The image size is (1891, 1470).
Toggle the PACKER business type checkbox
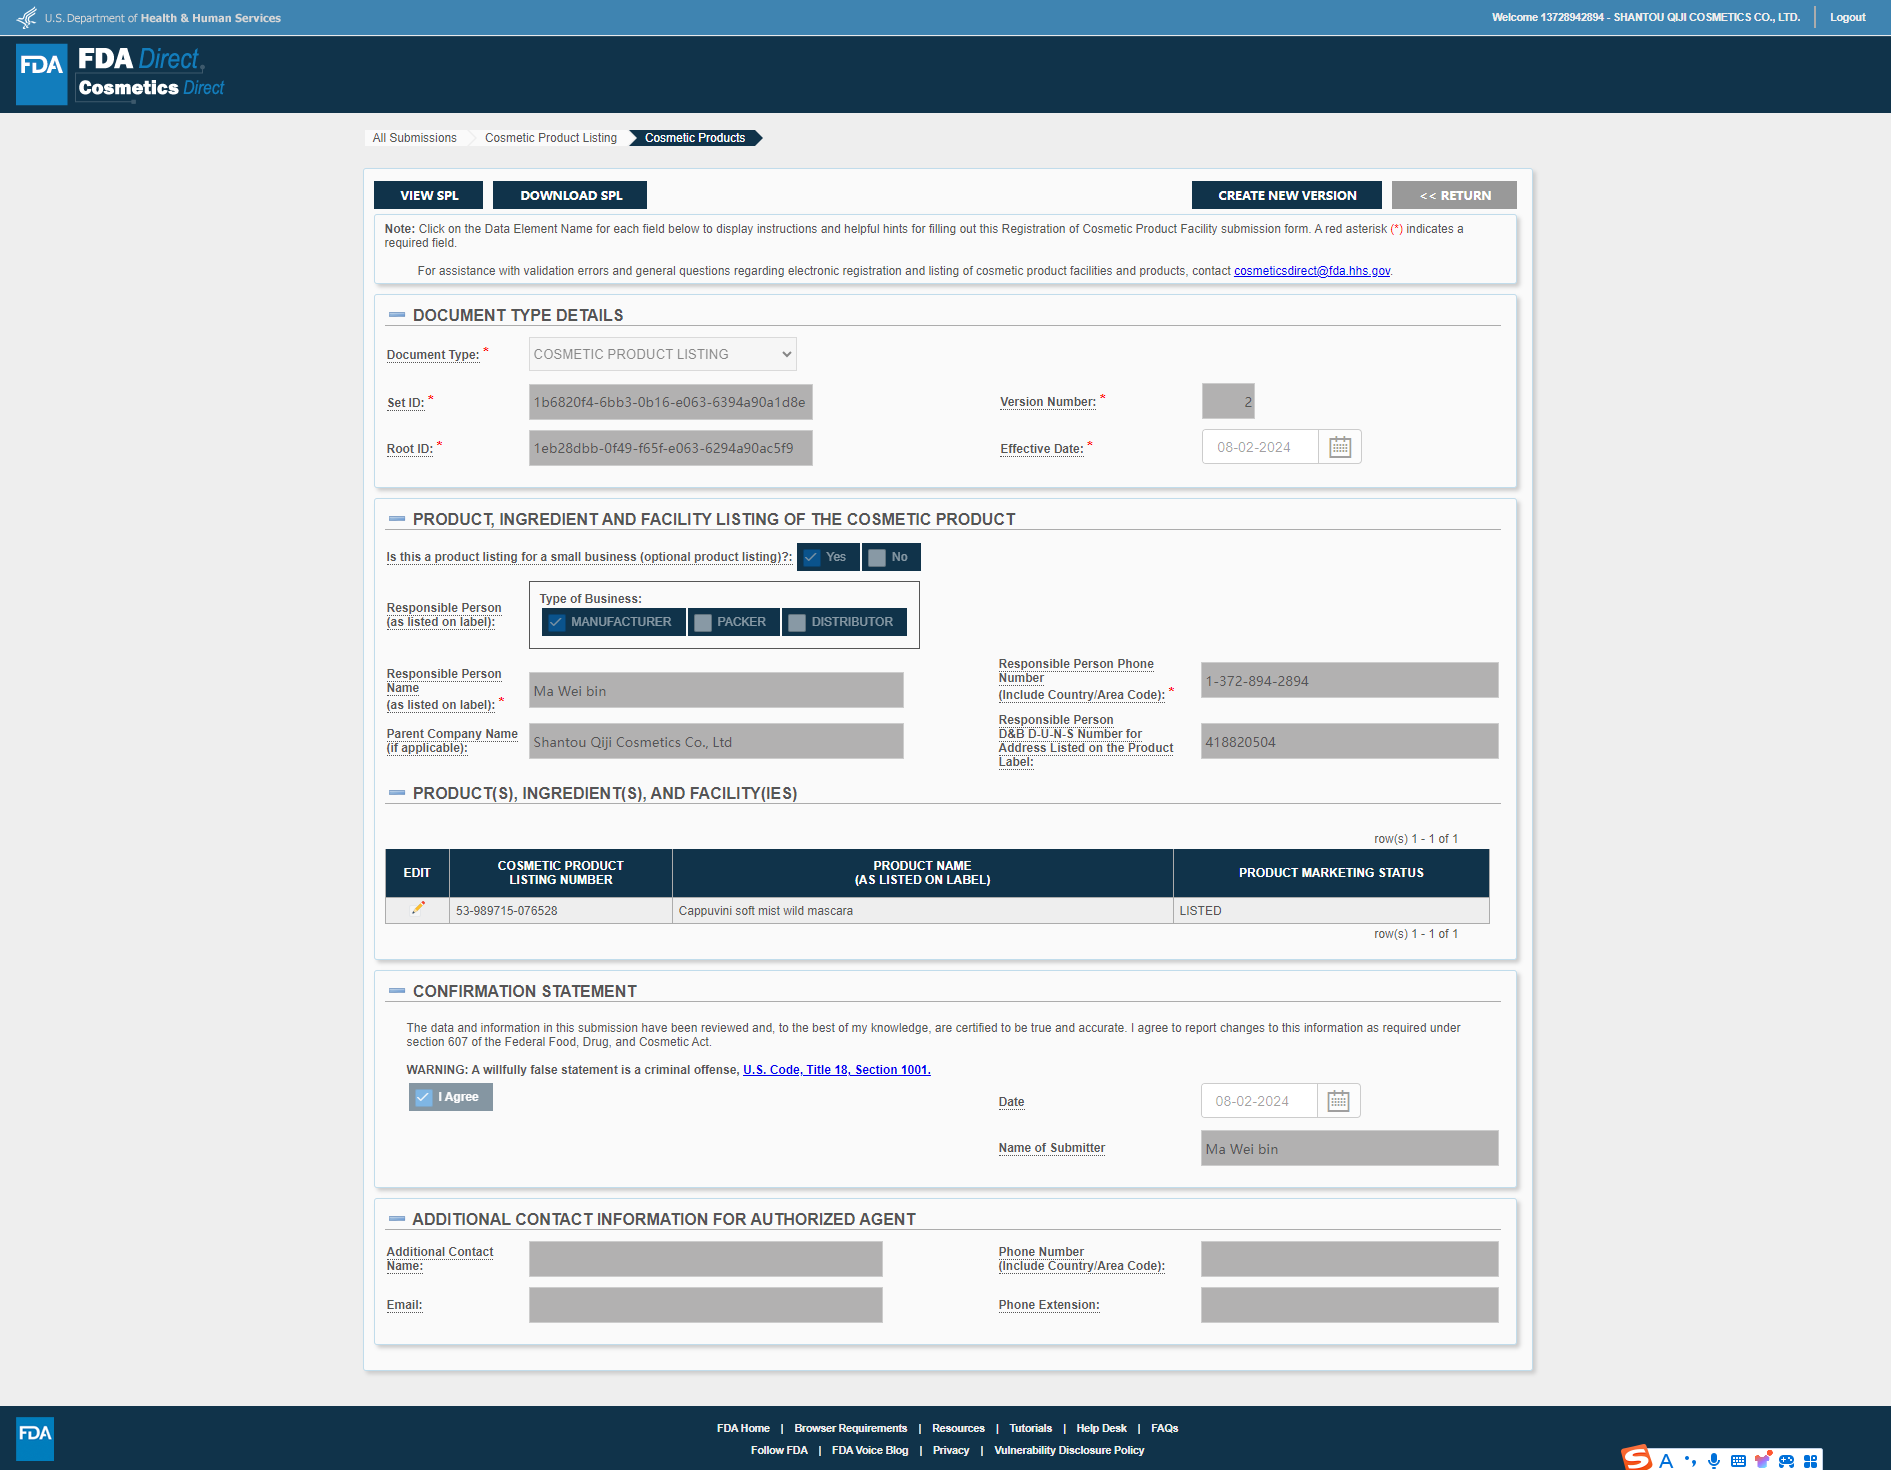click(x=703, y=622)
